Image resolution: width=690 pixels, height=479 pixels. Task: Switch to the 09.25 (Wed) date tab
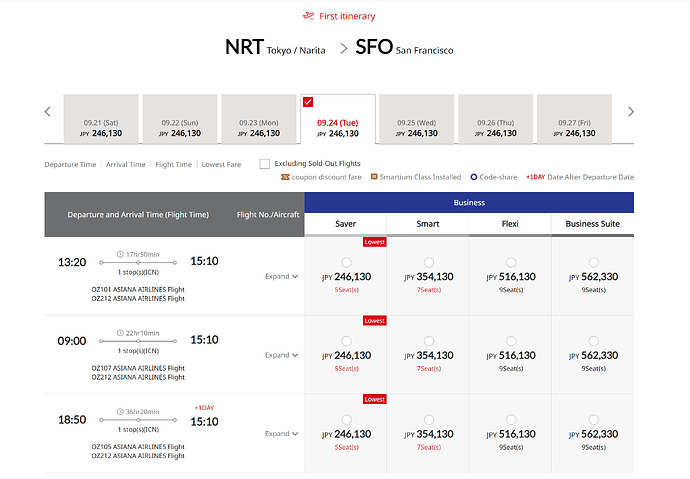(416, 119)
